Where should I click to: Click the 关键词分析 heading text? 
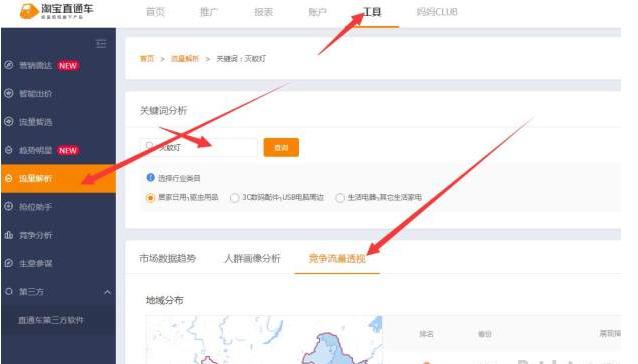[x=163, y=111]
